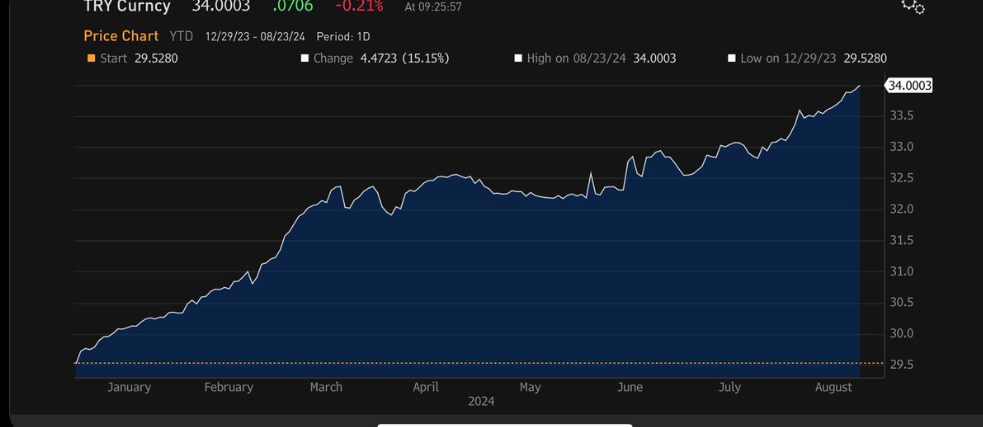Select the June label on time axis
The width and height of the screenshot is (983, 427).
(x=630, y=387)
